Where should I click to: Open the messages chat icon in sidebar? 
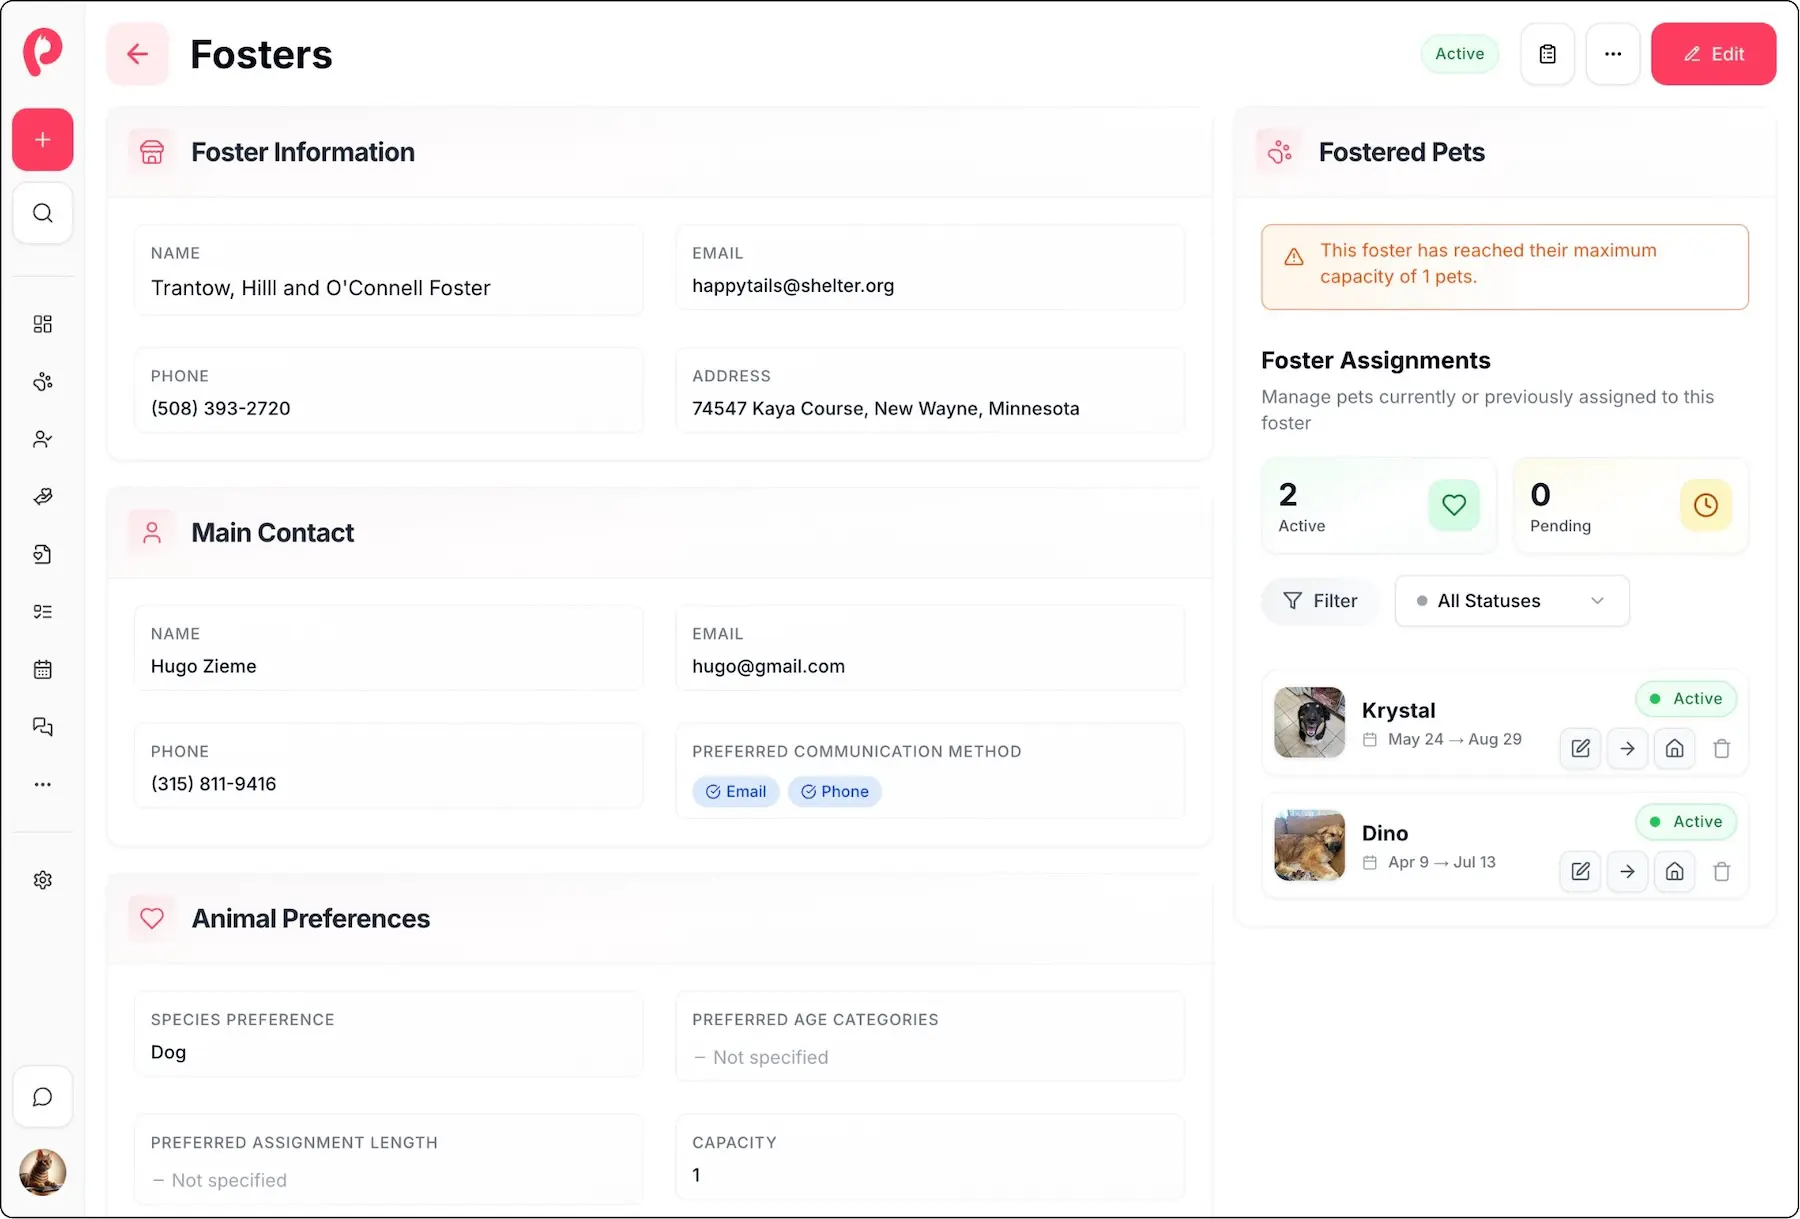42,726
